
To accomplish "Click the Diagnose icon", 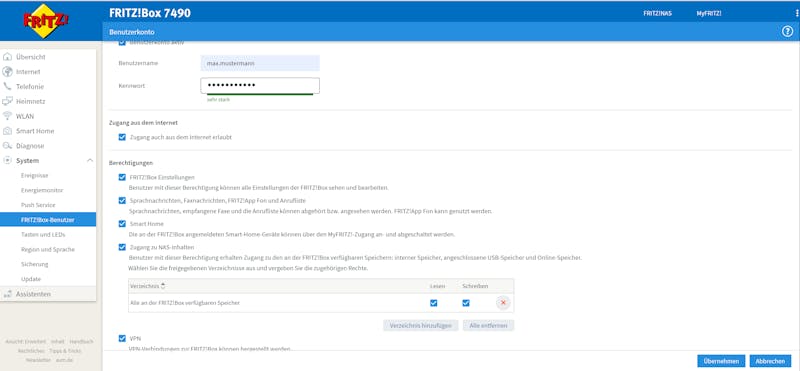I will pyautogui.click(x=7, y=145).
